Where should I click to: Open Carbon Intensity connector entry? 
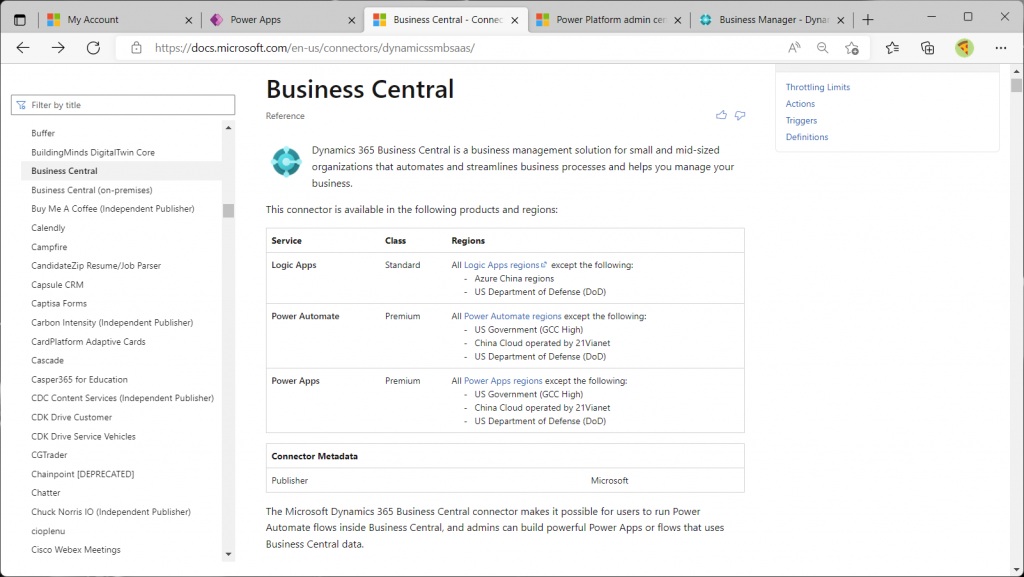pyautogui.click(x=112, y=322)
